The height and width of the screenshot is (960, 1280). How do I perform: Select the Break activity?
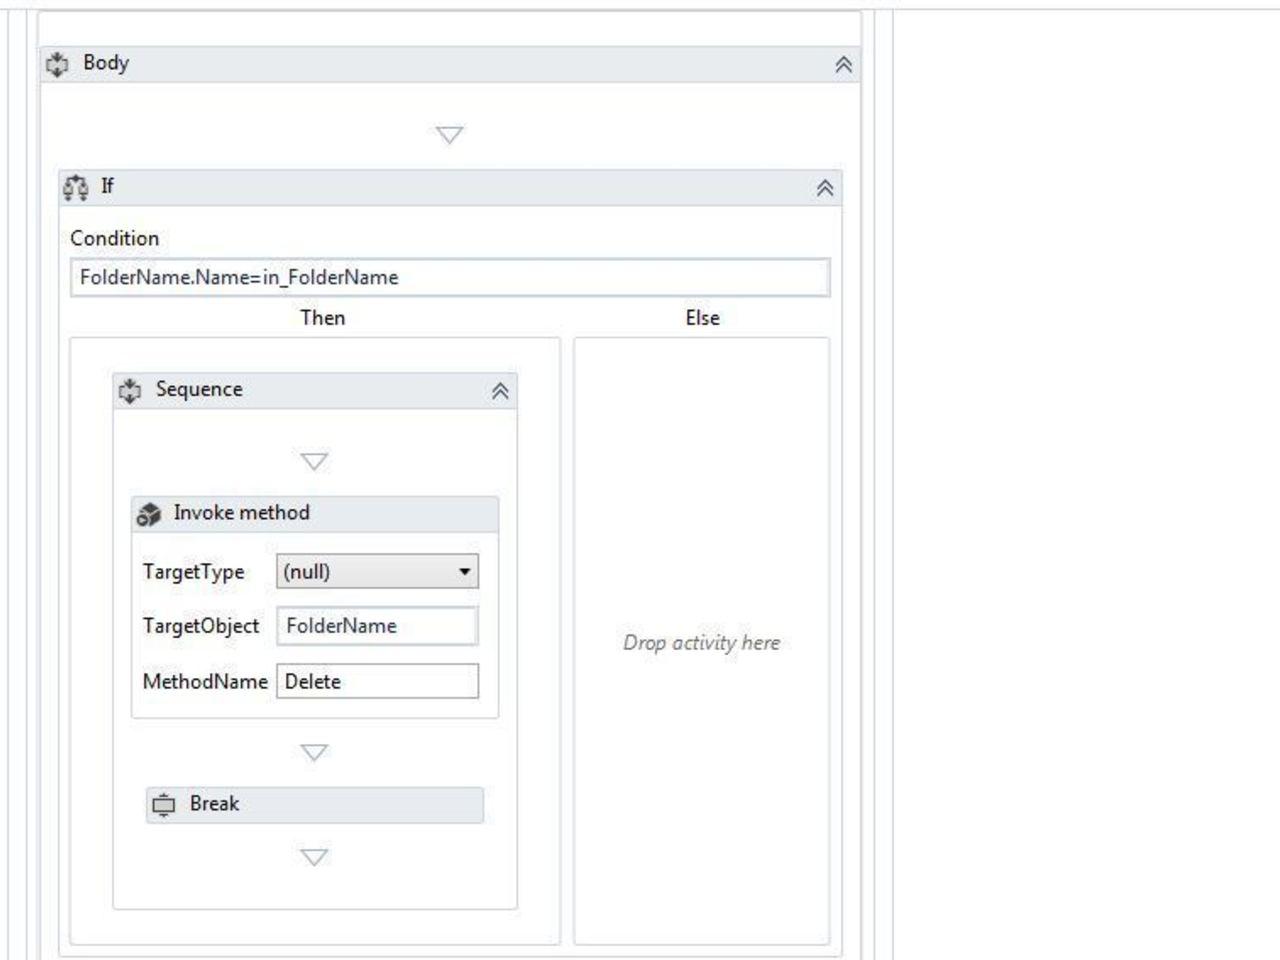pyautogui.click(x=315, y=804)
